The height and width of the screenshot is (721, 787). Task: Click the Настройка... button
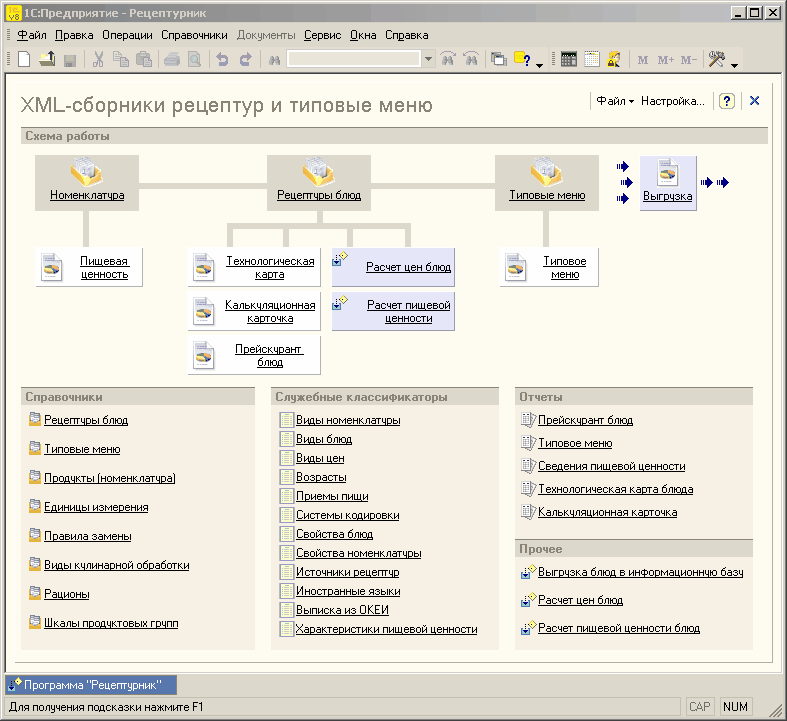673,101
